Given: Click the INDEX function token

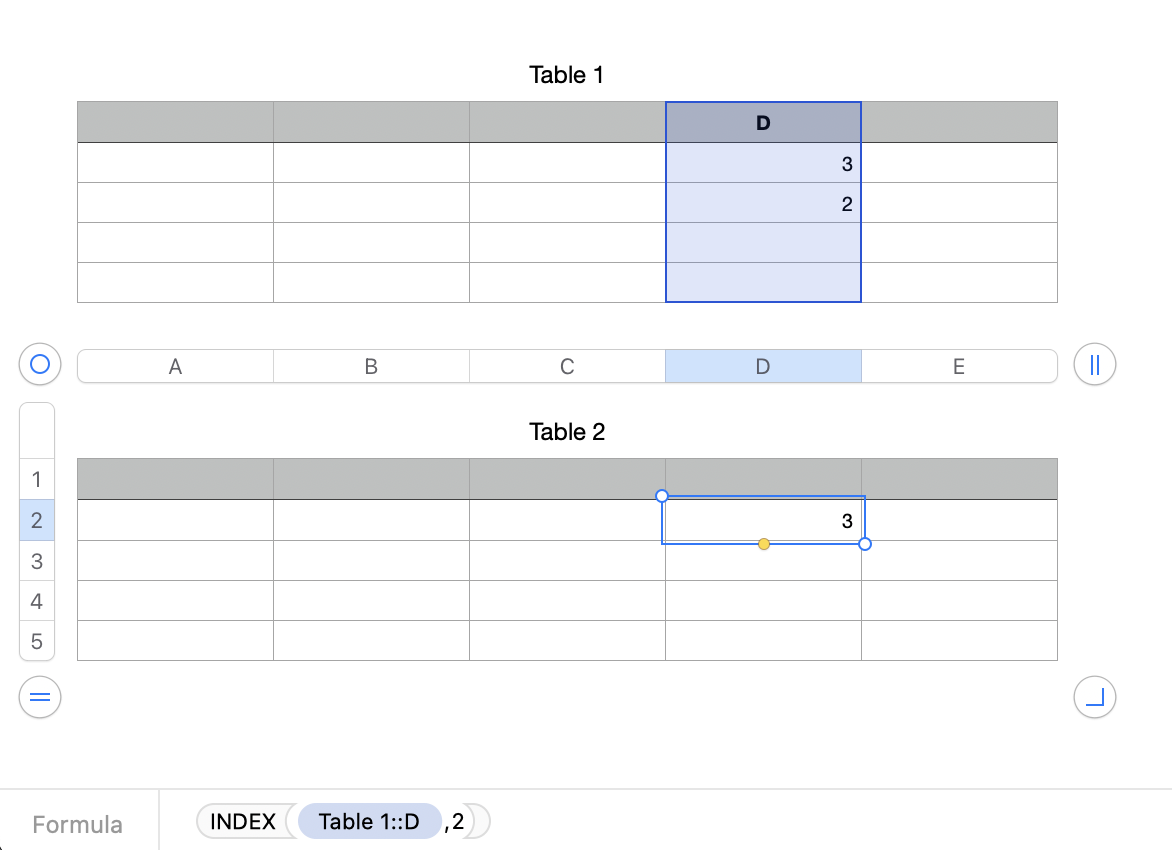Looking at the screenshot, I should coord(243,822).
